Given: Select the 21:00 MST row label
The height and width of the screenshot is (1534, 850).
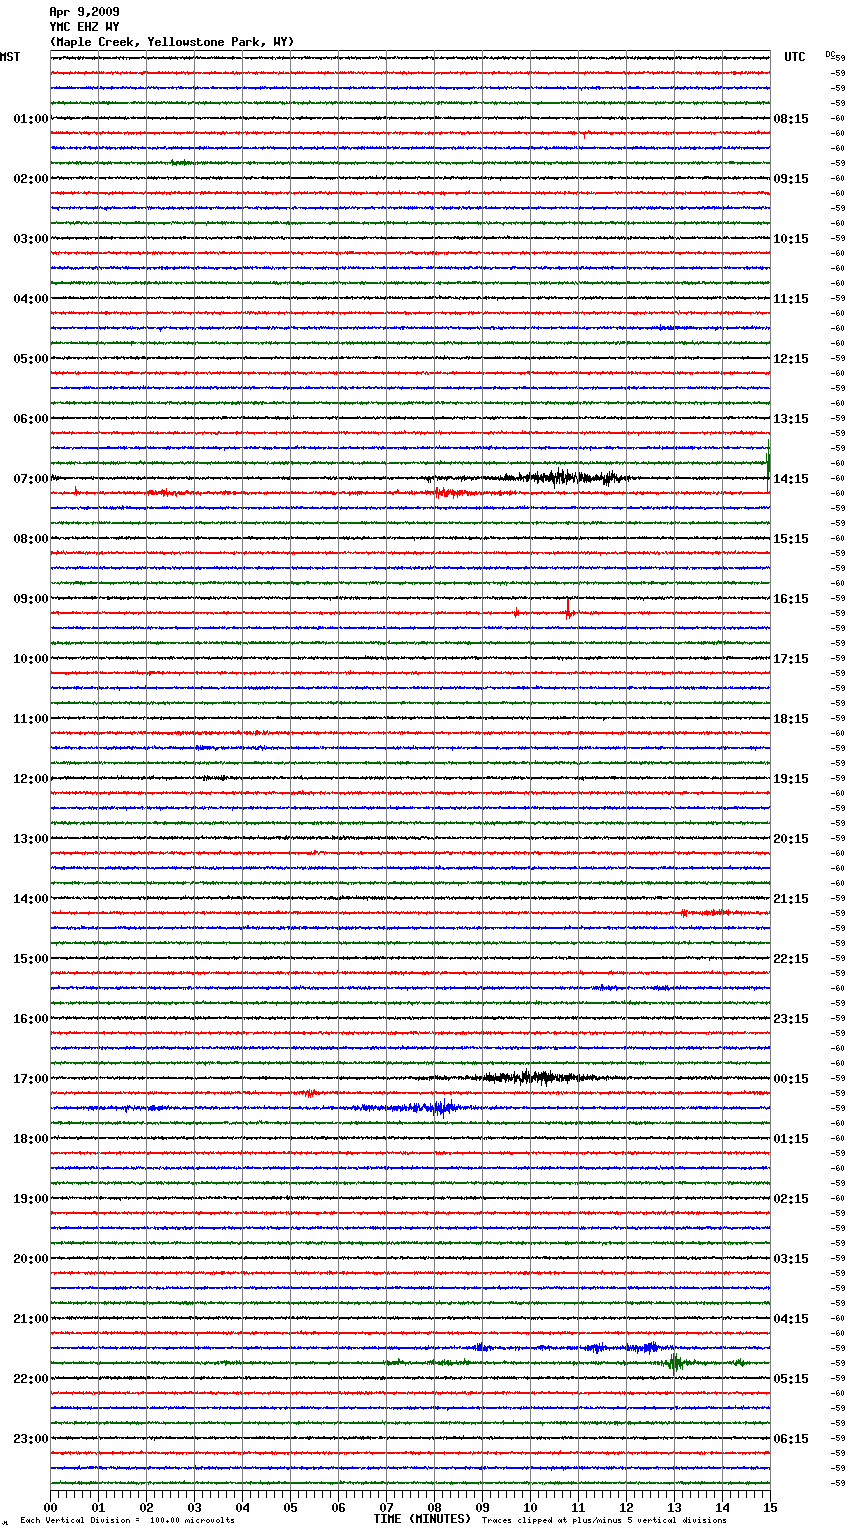Looking at the screenshot, I should click(31, 1319).
